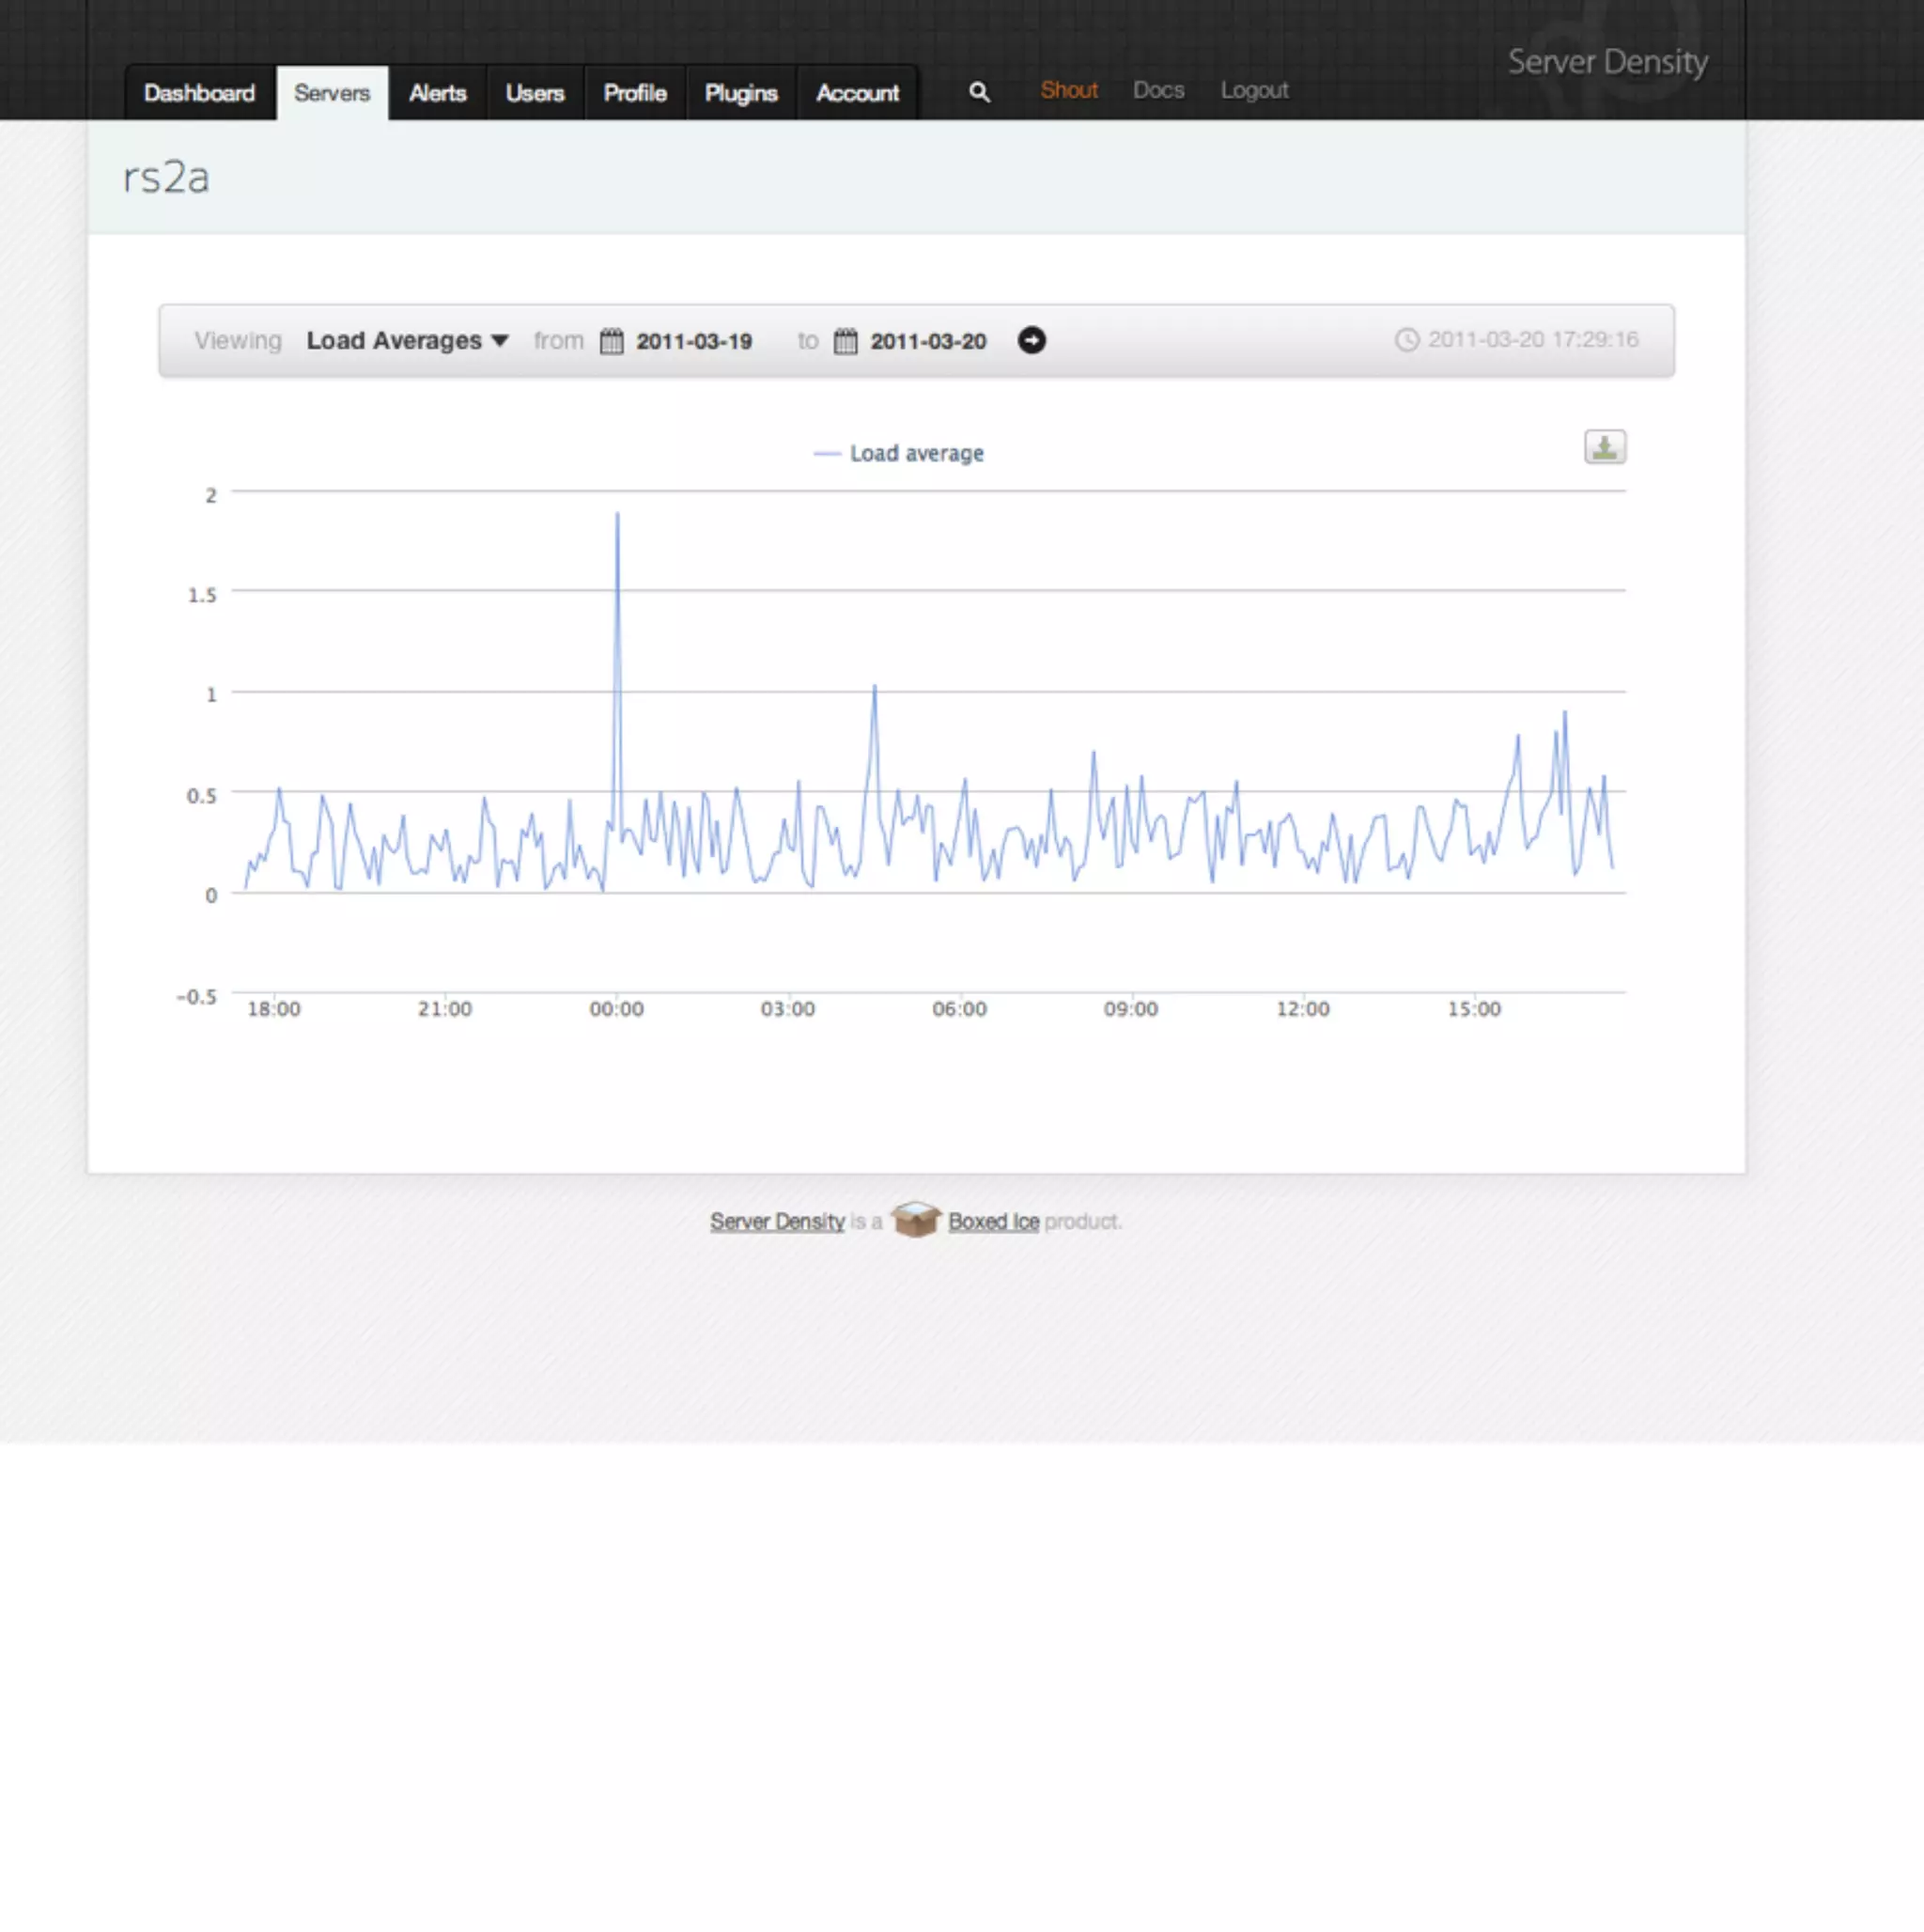Click the black go arrow button
This screenshot has width=1924, height=1932.
[x=1031, y=341]
